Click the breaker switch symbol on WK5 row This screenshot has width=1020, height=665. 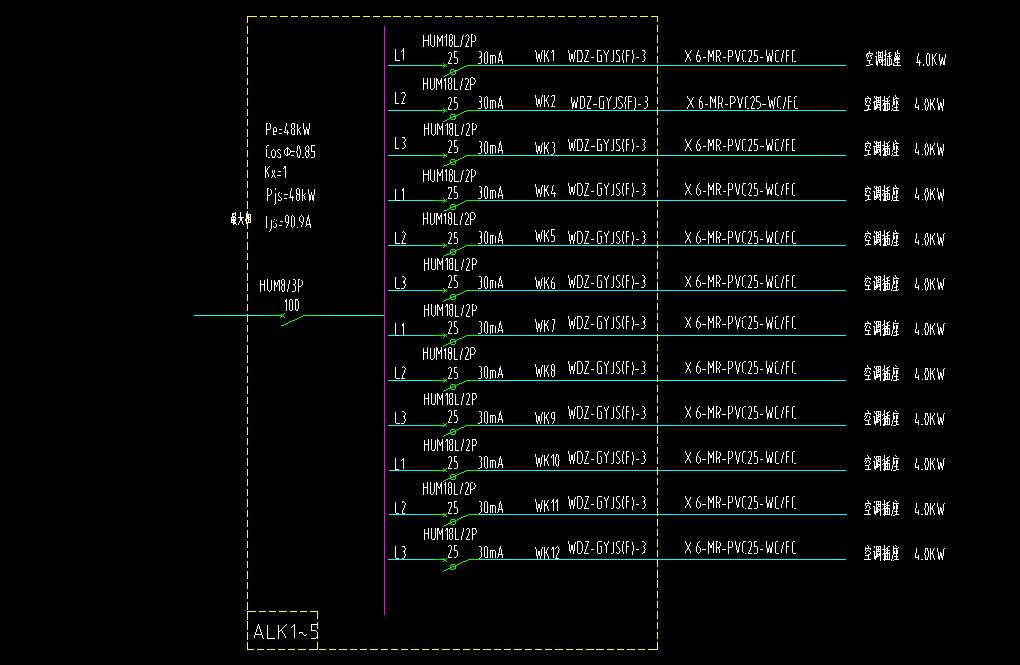[x=456, y=249]
